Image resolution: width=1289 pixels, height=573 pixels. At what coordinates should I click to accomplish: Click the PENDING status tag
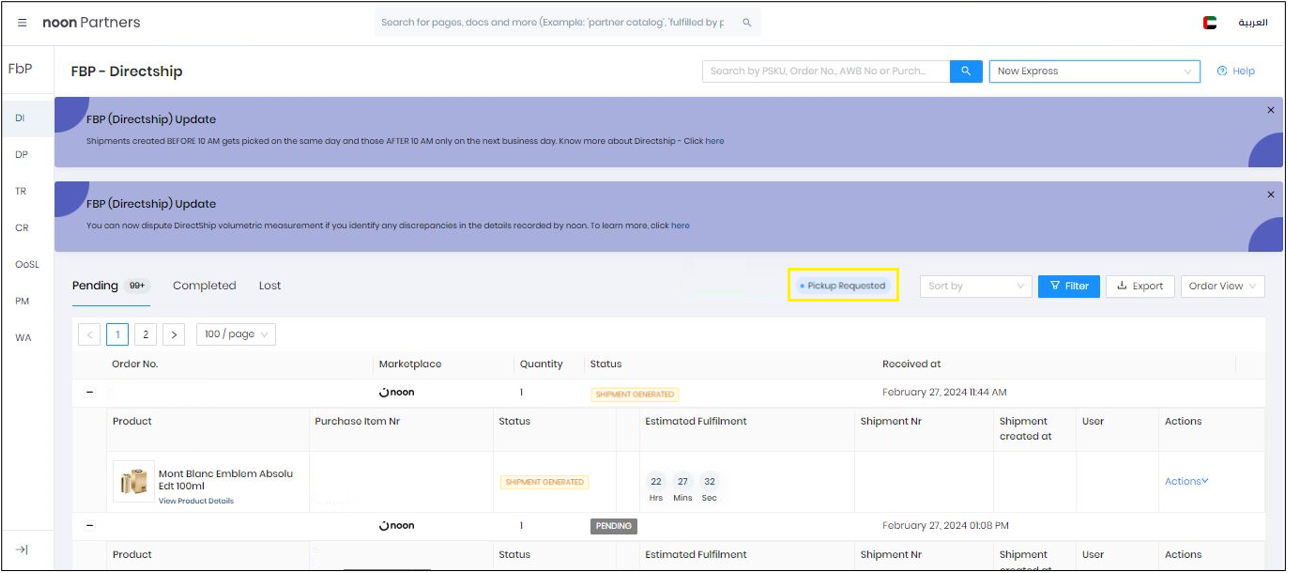pyautogui.click(x=614, y=526)
